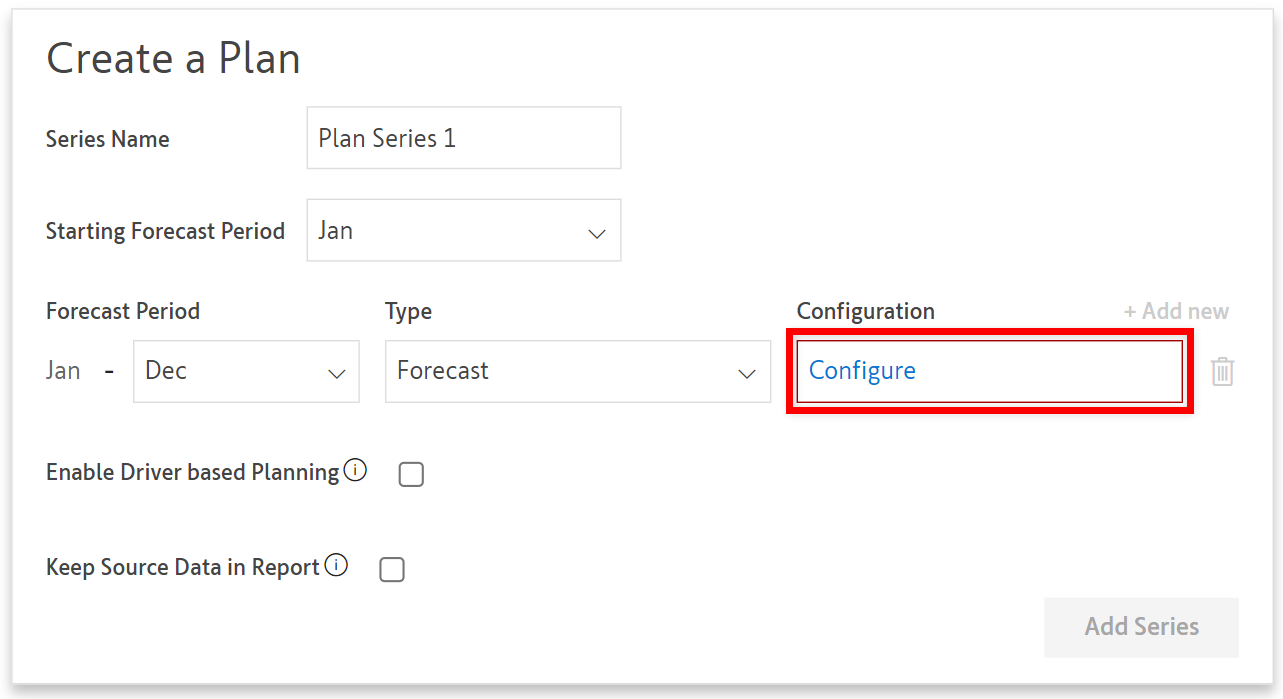Enable the Driver based Planning checkbox
Screen dimensions: 1283x699
pyautogui.click(x=411, y=474)
